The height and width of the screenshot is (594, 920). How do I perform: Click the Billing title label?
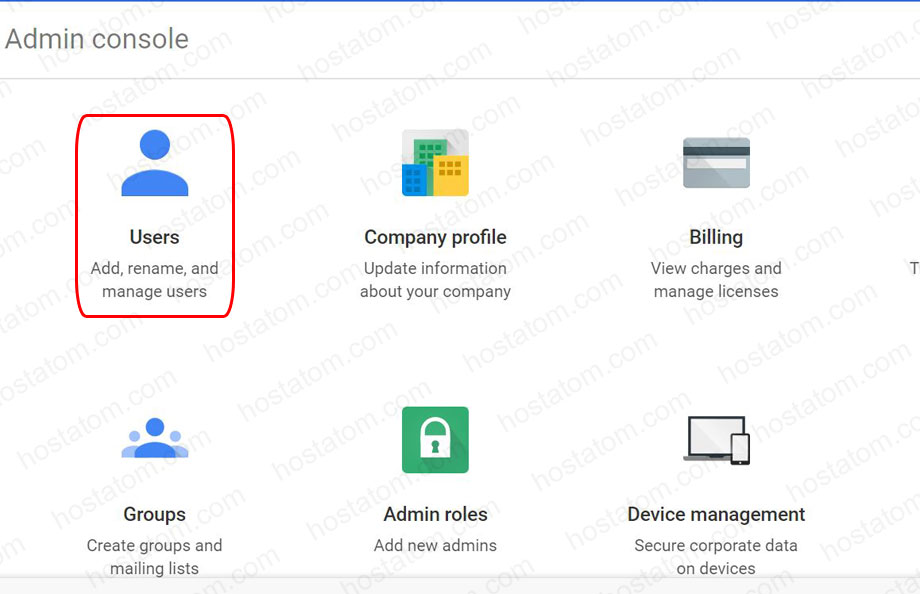(716, 237)
